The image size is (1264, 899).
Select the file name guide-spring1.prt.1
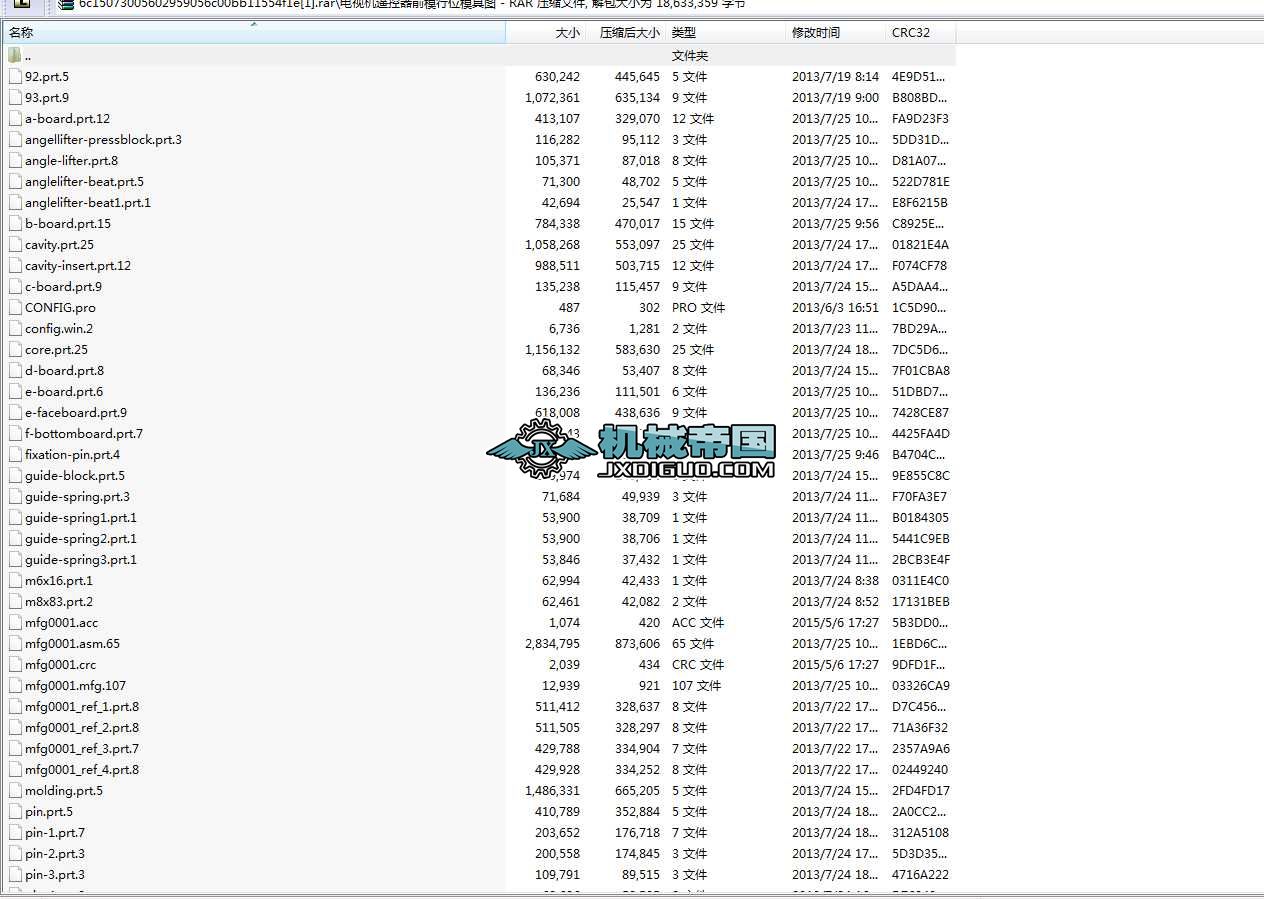point(81,518)
